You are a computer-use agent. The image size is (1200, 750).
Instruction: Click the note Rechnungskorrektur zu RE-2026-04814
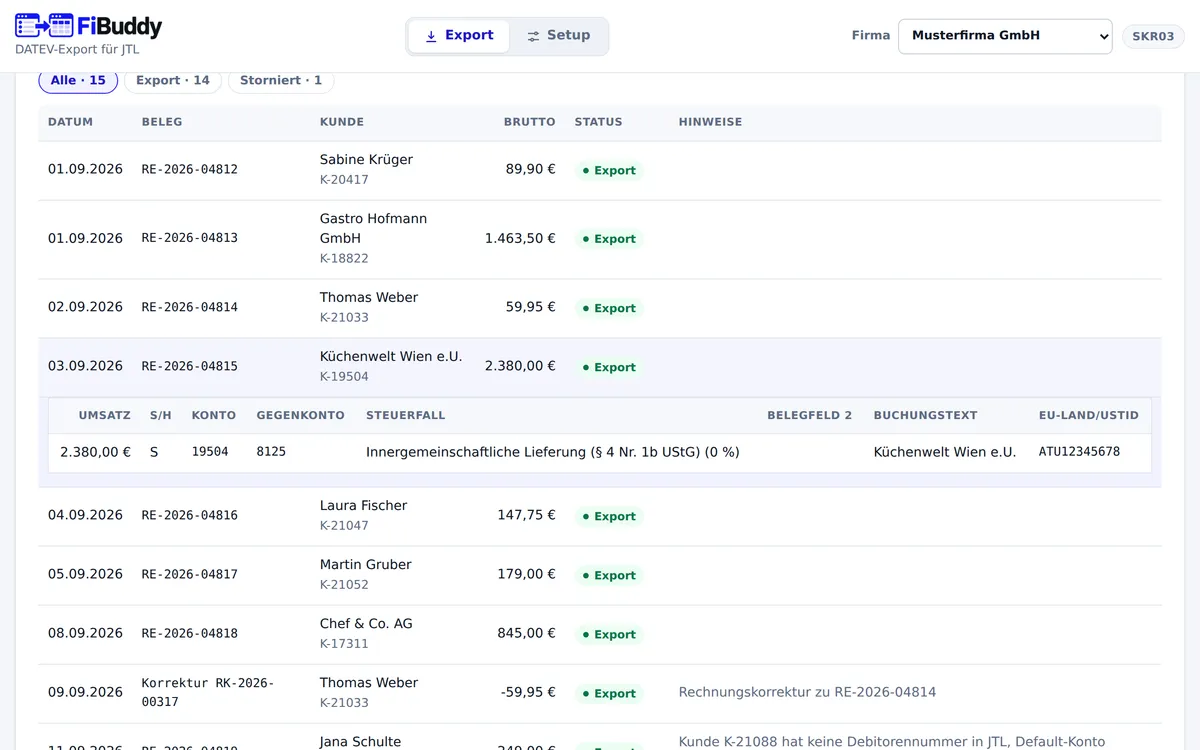(x=807, y=692)
